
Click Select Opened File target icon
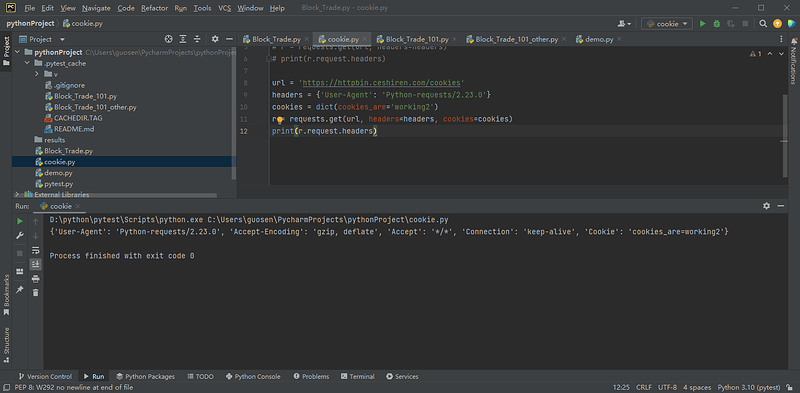168,39
